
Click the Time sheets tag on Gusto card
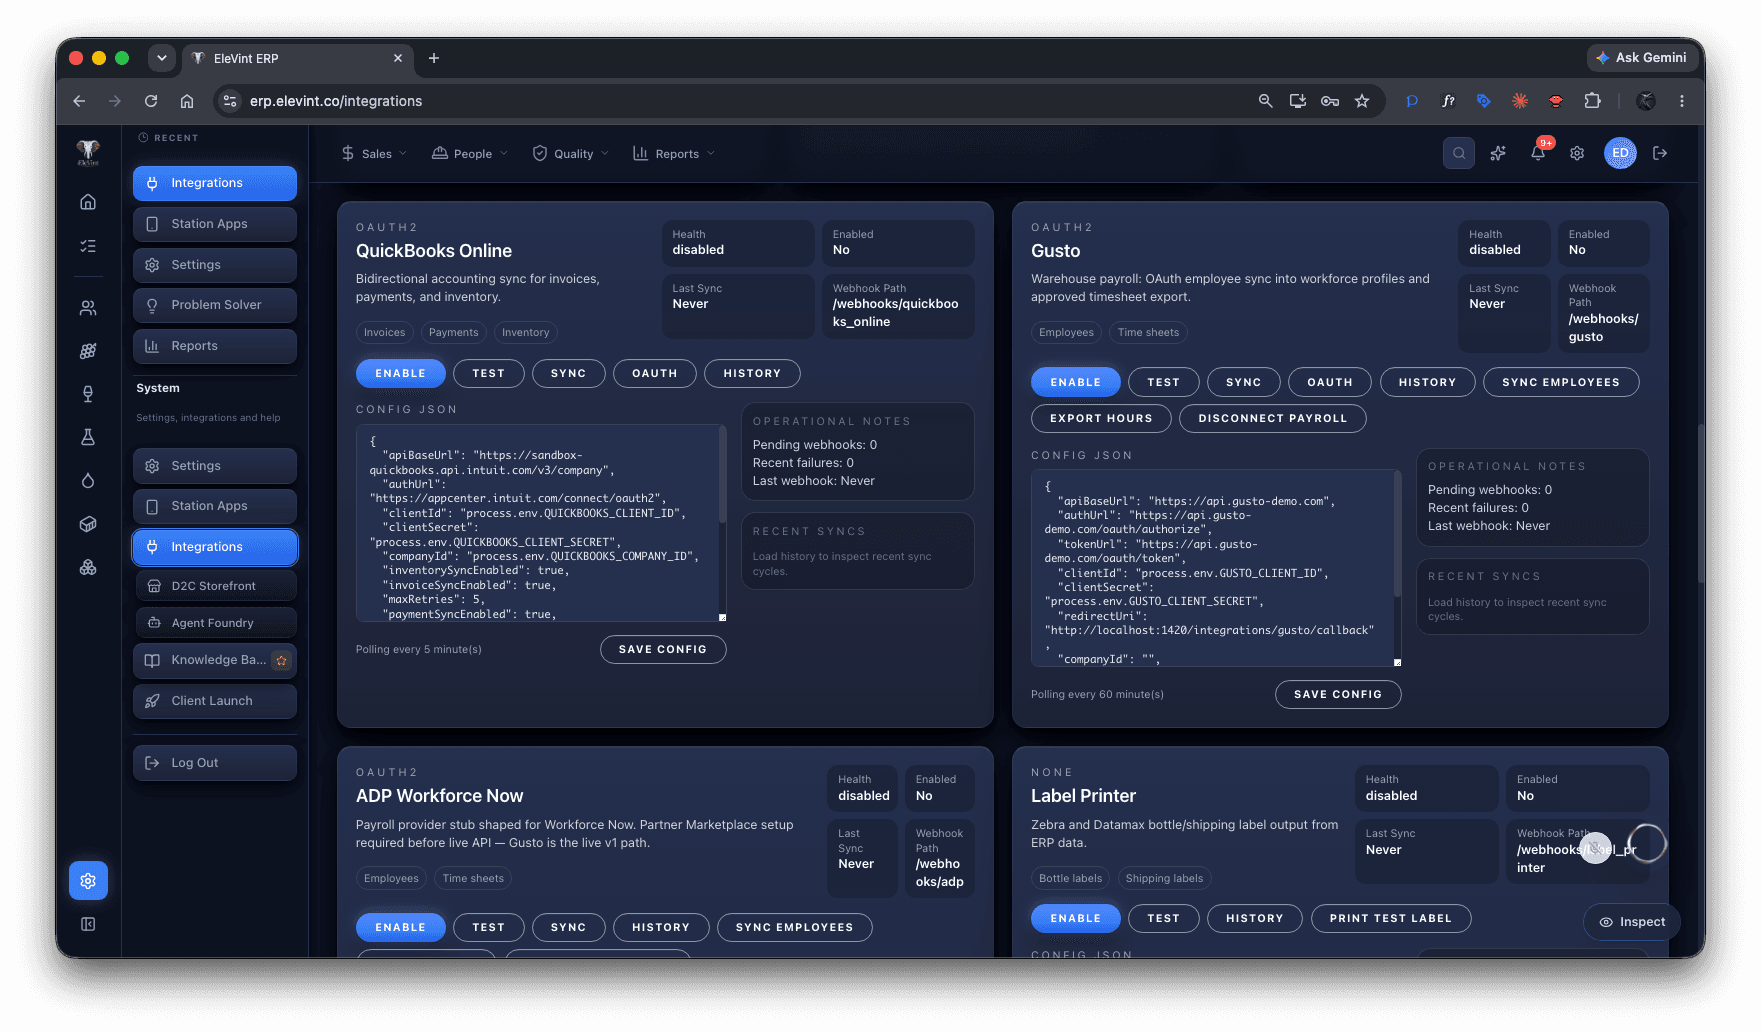pos(1148,333)
